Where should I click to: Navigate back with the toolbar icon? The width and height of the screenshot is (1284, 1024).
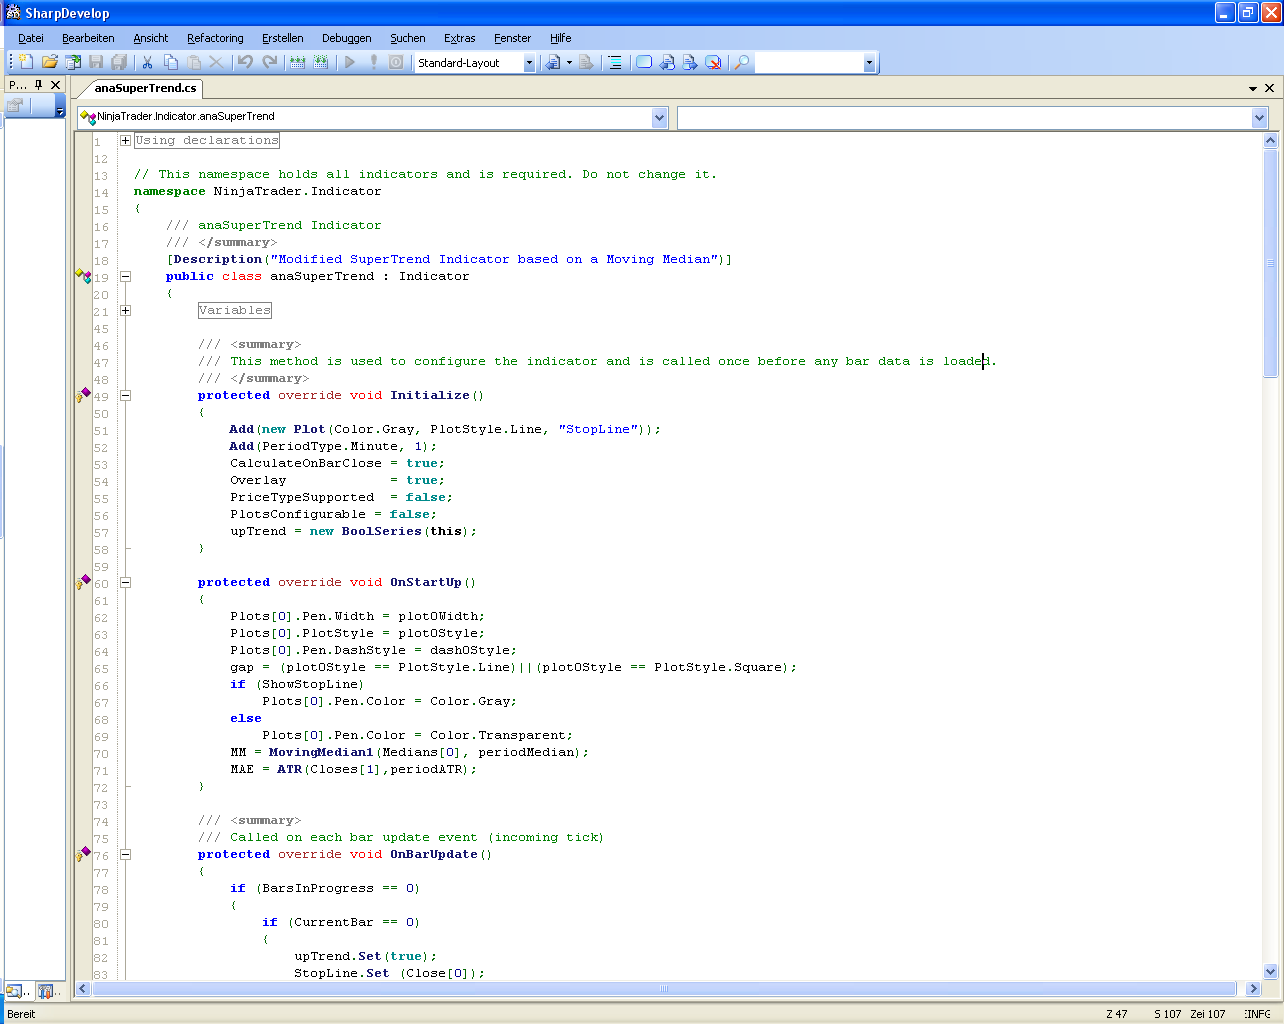point(552,62)
